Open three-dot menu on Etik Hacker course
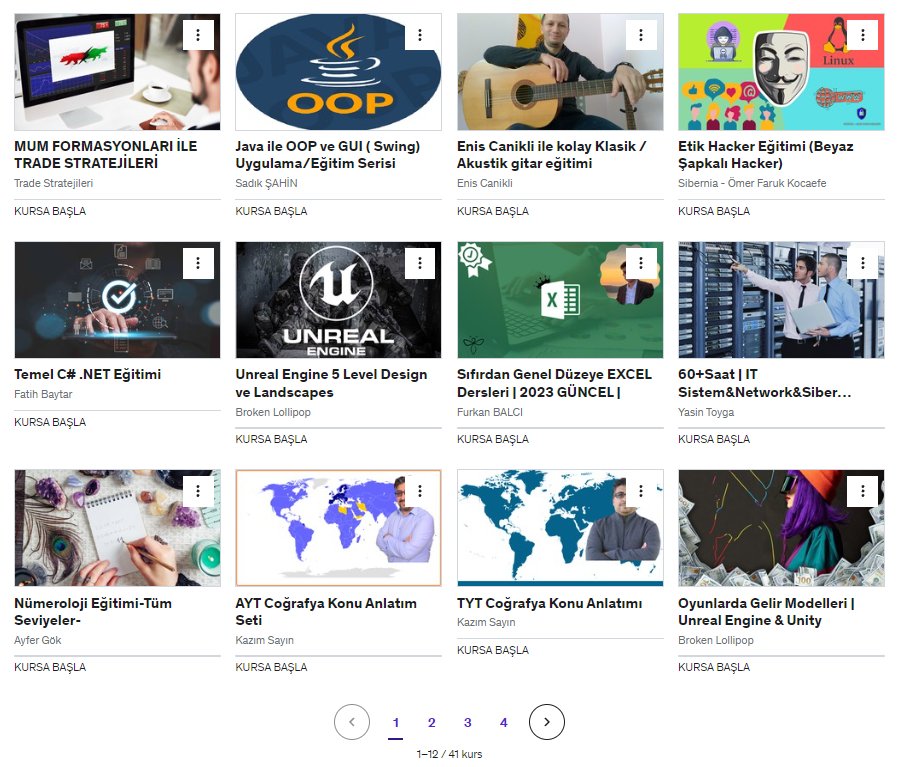Image resolution: width=897 pixels, height=767 pixels. click(863, 35)
